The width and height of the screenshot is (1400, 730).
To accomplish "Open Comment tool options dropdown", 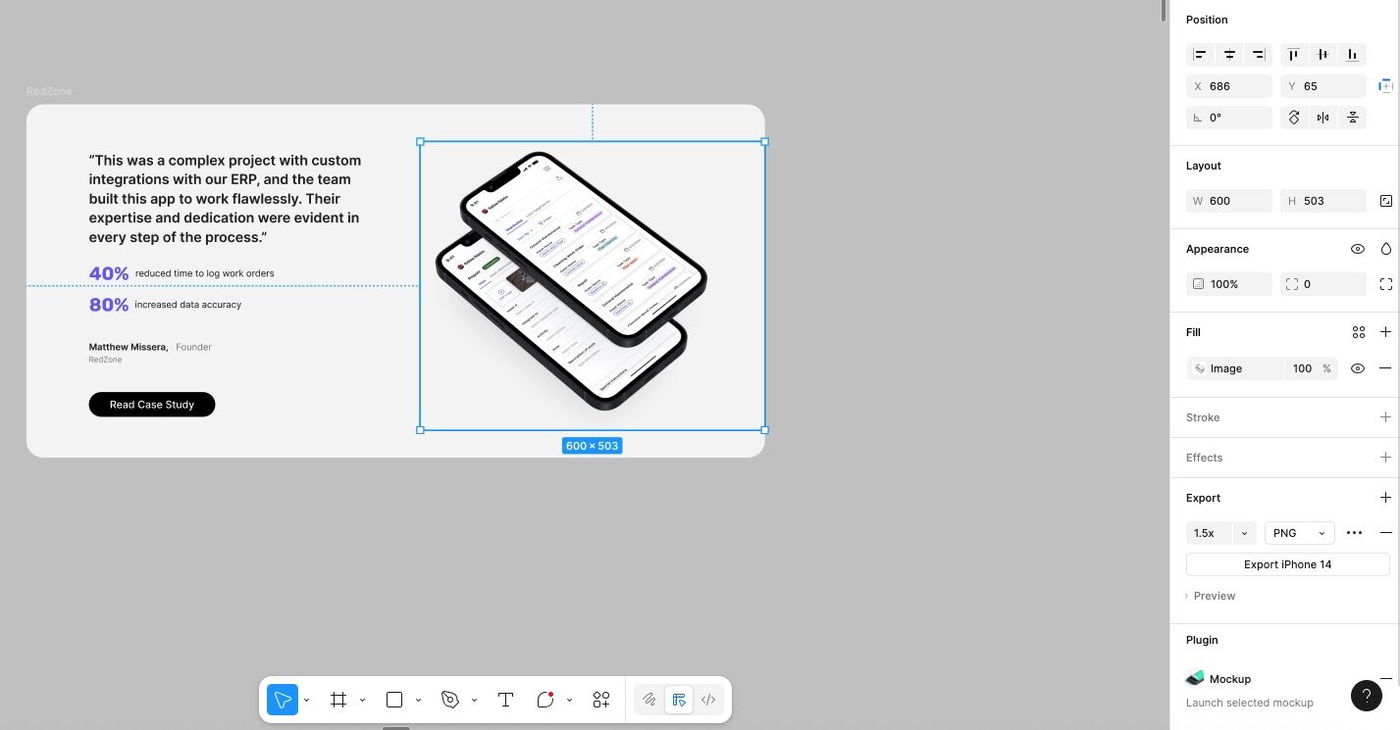I will [569, 700].
